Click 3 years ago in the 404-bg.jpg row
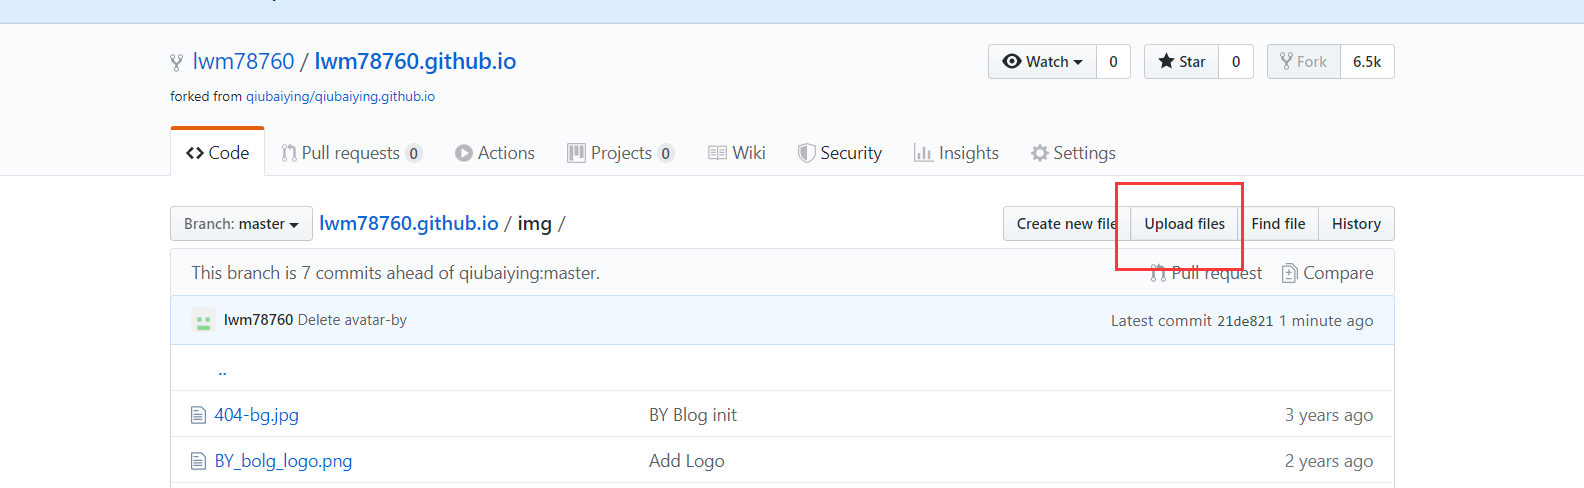 click(1329, 415)
